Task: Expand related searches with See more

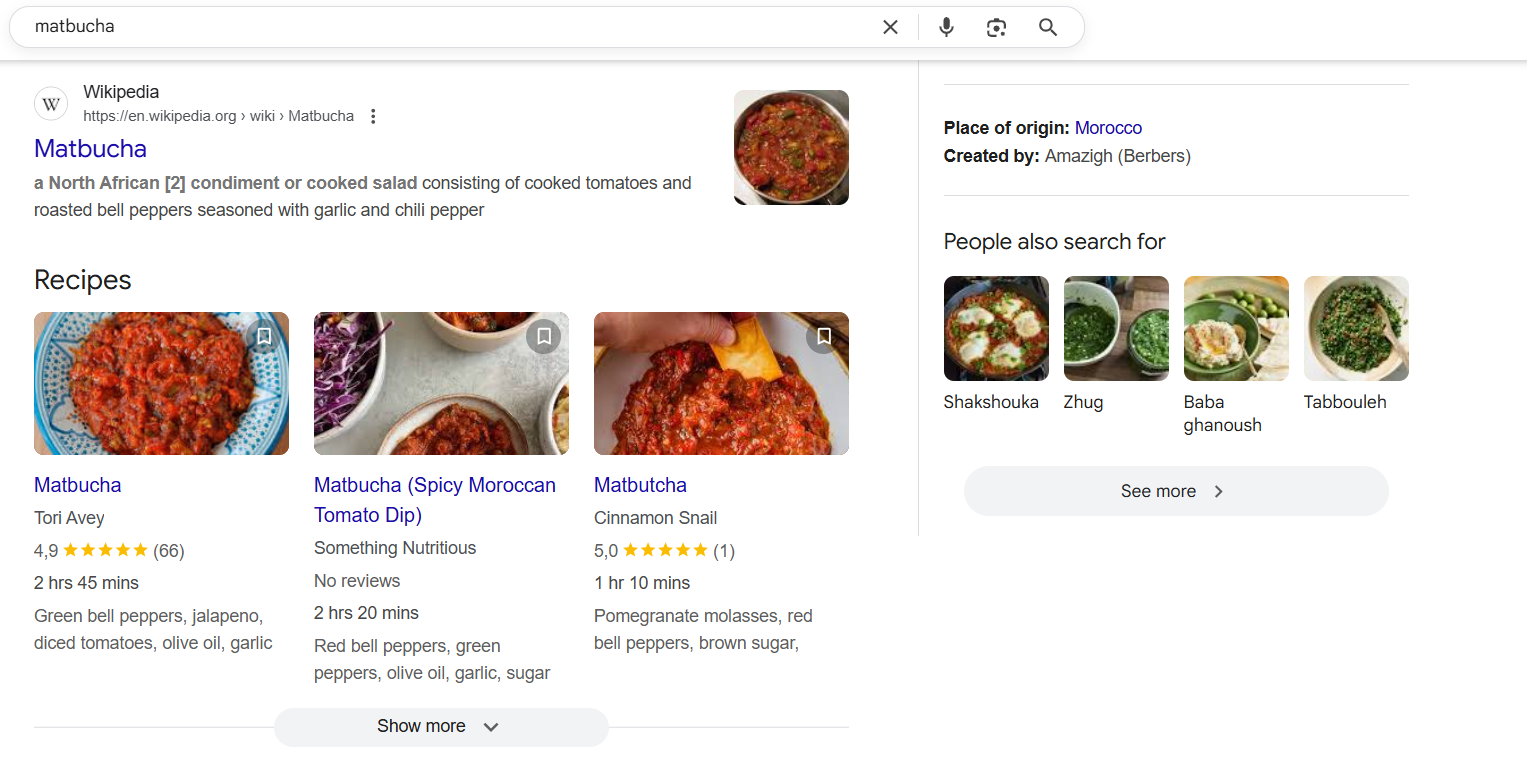Action: point(1175,491)
